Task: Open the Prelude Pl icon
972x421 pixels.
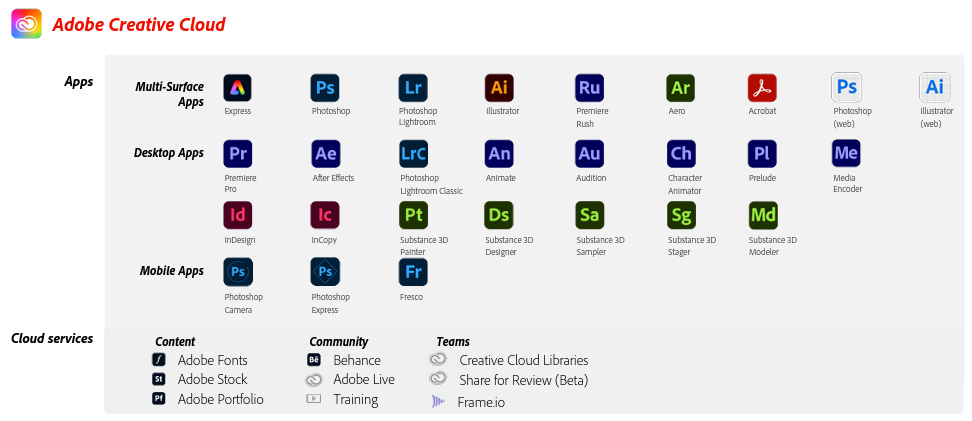Action: pyautogui.click(x=762, y=154)
